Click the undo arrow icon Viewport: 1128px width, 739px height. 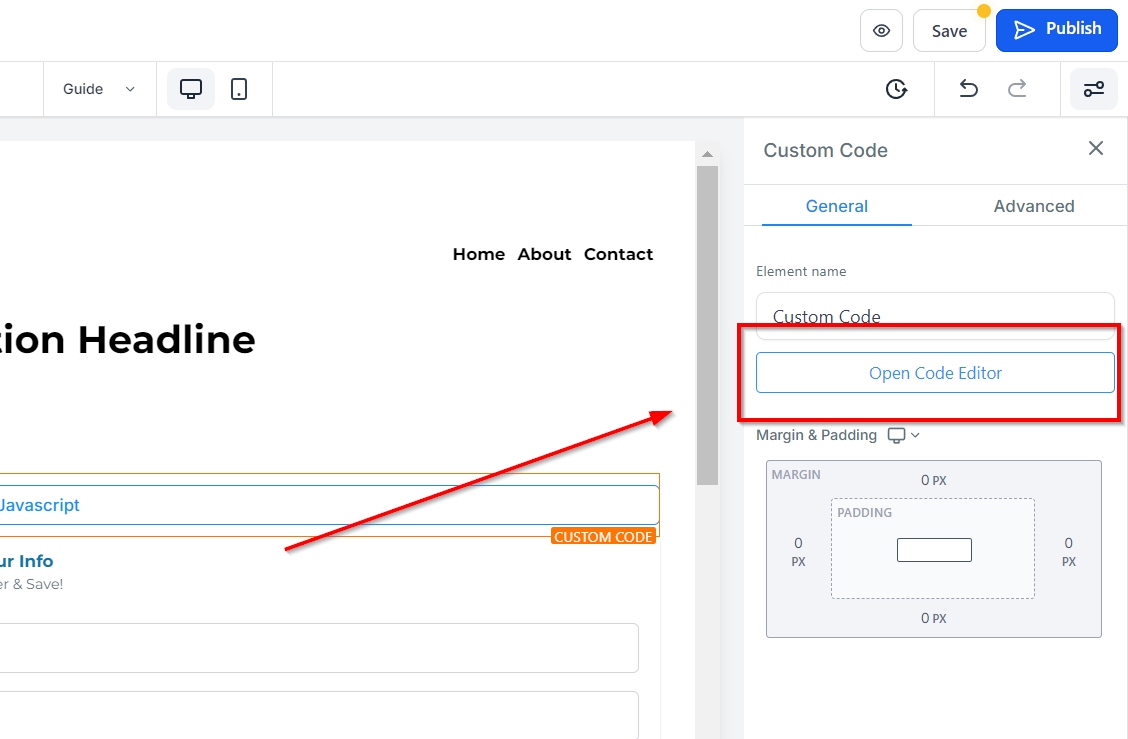click(x=968, y=89)
